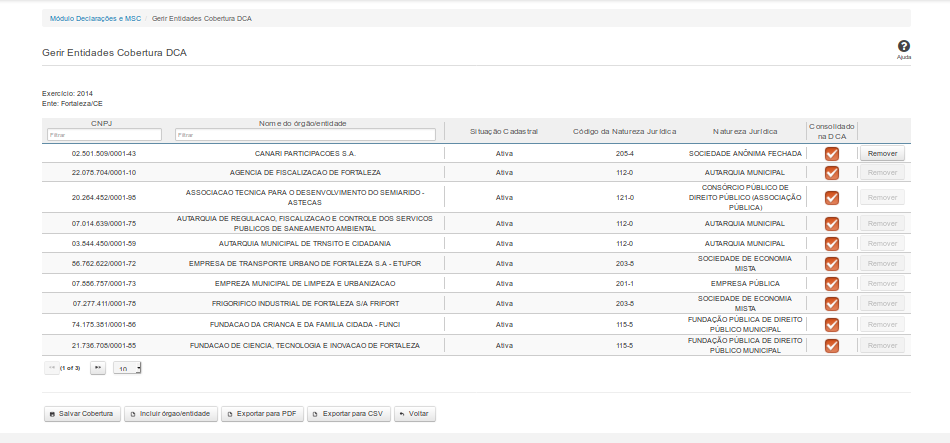Uncheck consolidation for CANARI PARTICIPACOES S.A.
The width and height of the screenshot is (950, 443).
coord(831,154)
